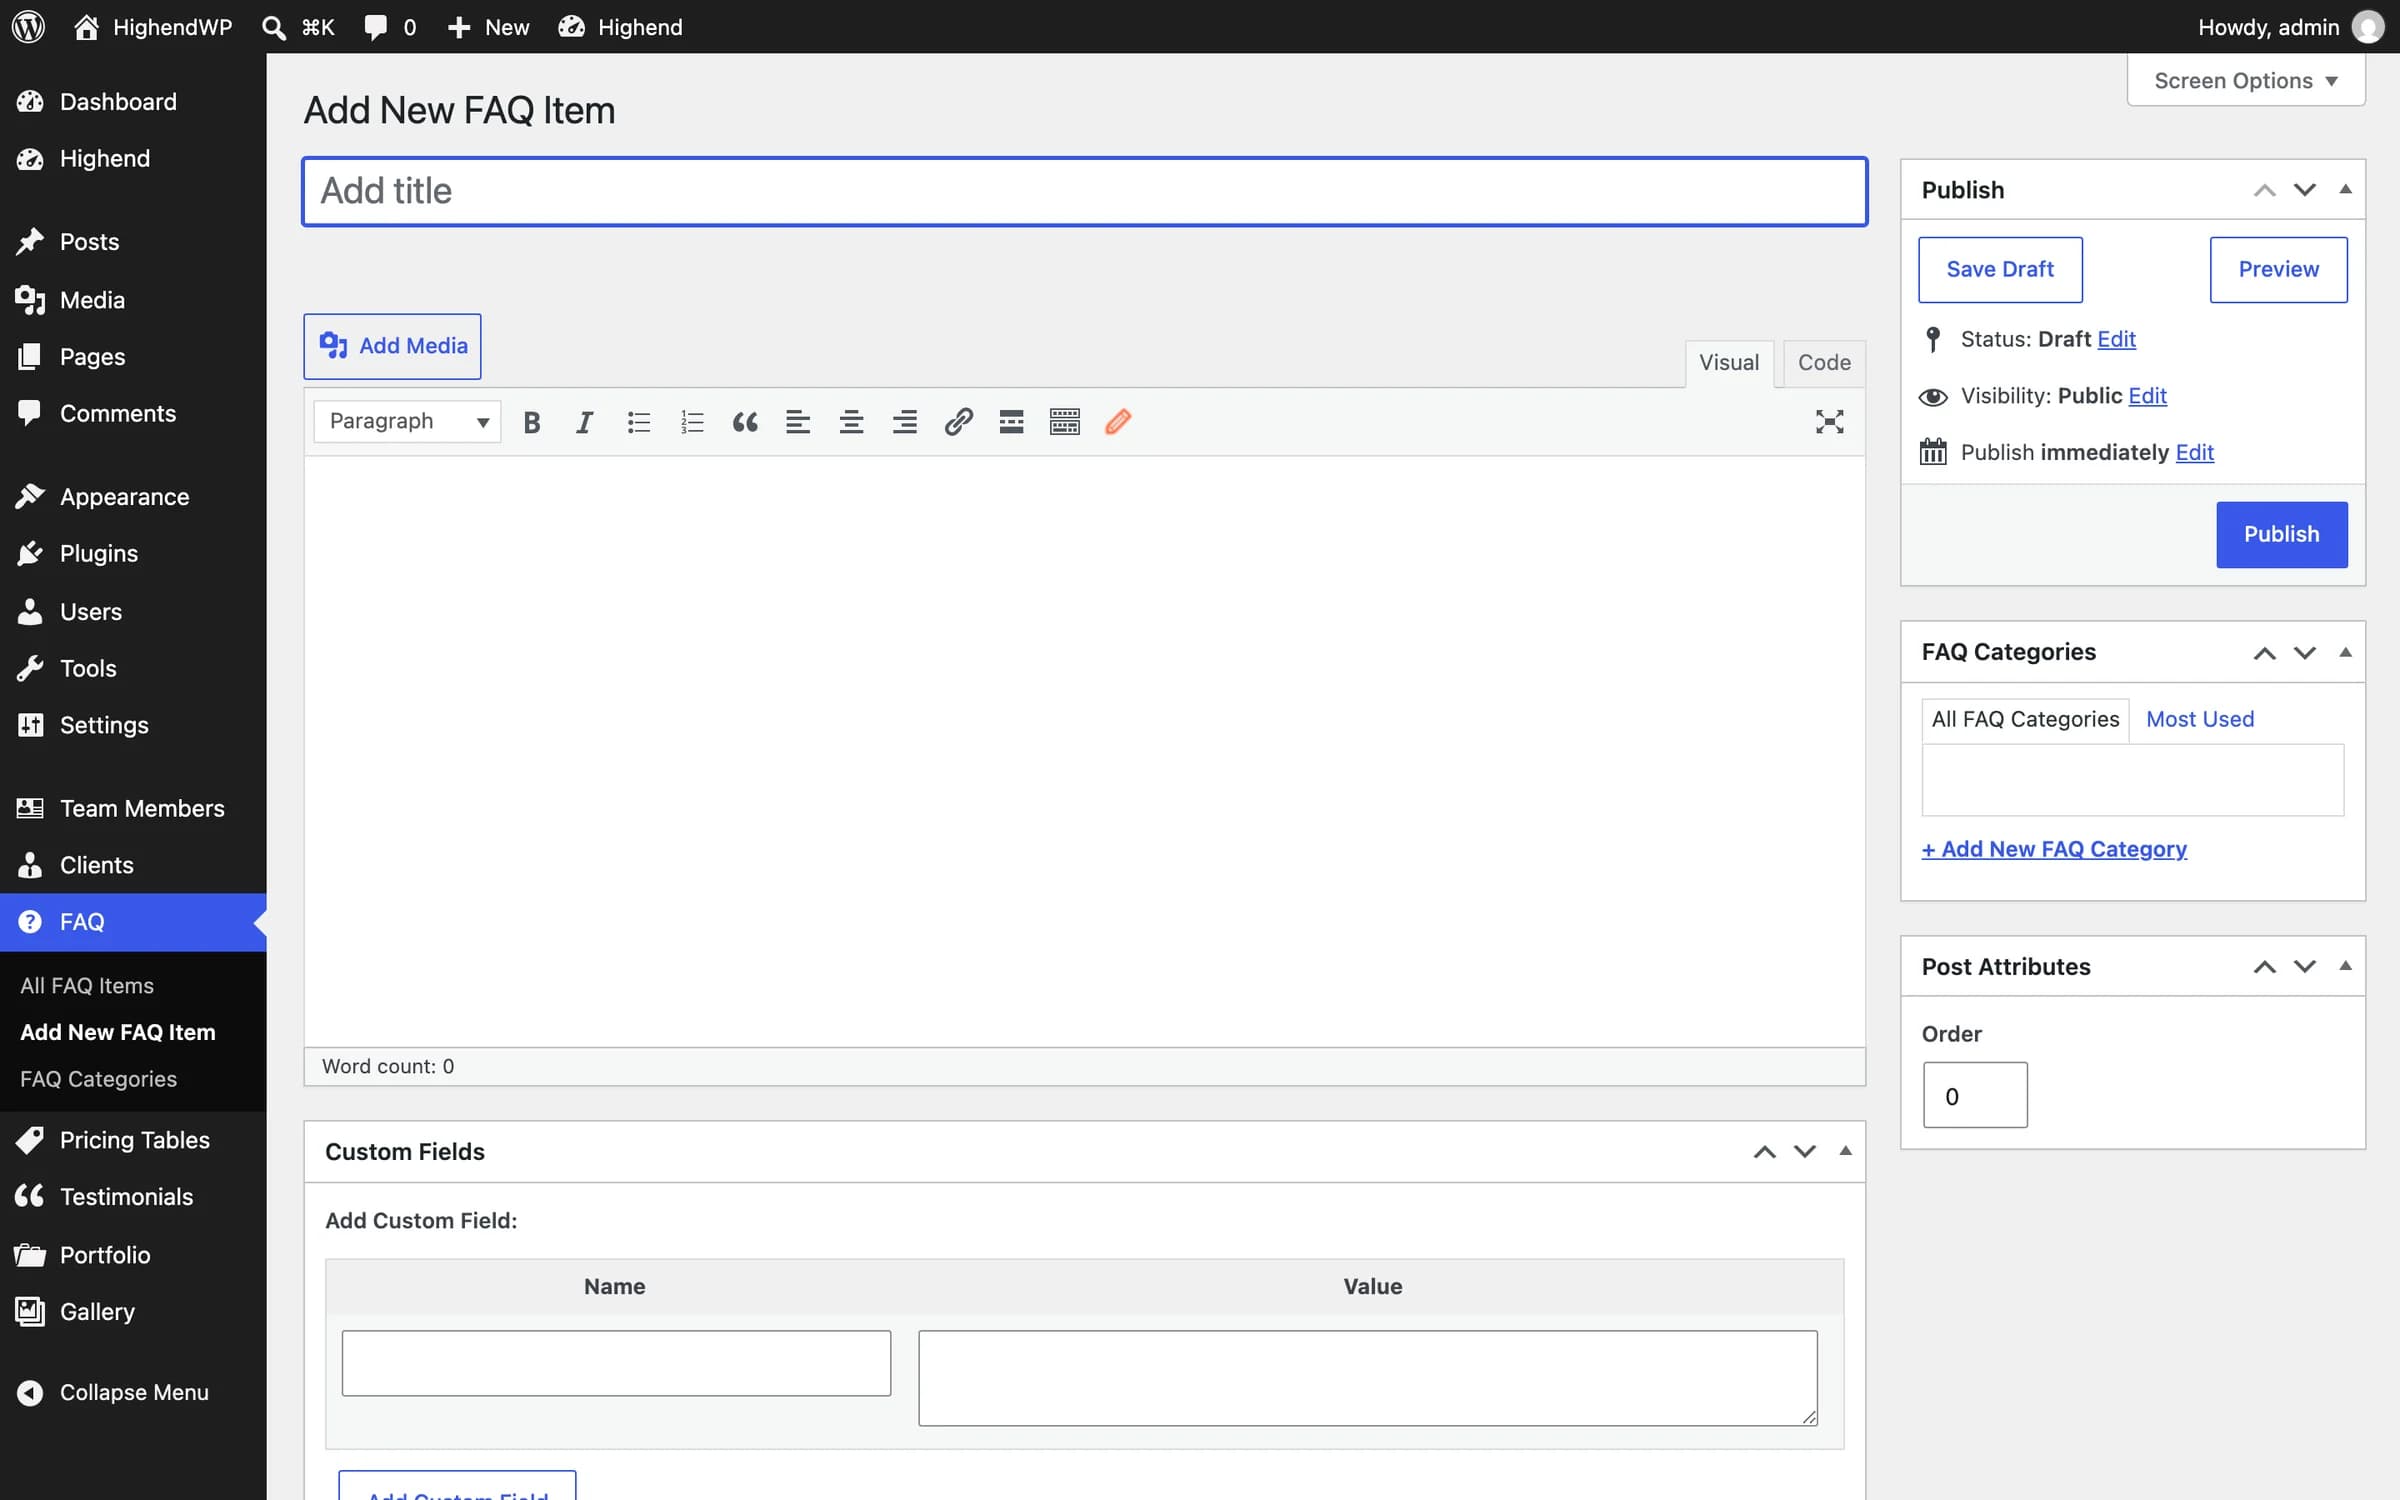Insert or edit link
The image size is (2400, 1500).
pos(958,422)
